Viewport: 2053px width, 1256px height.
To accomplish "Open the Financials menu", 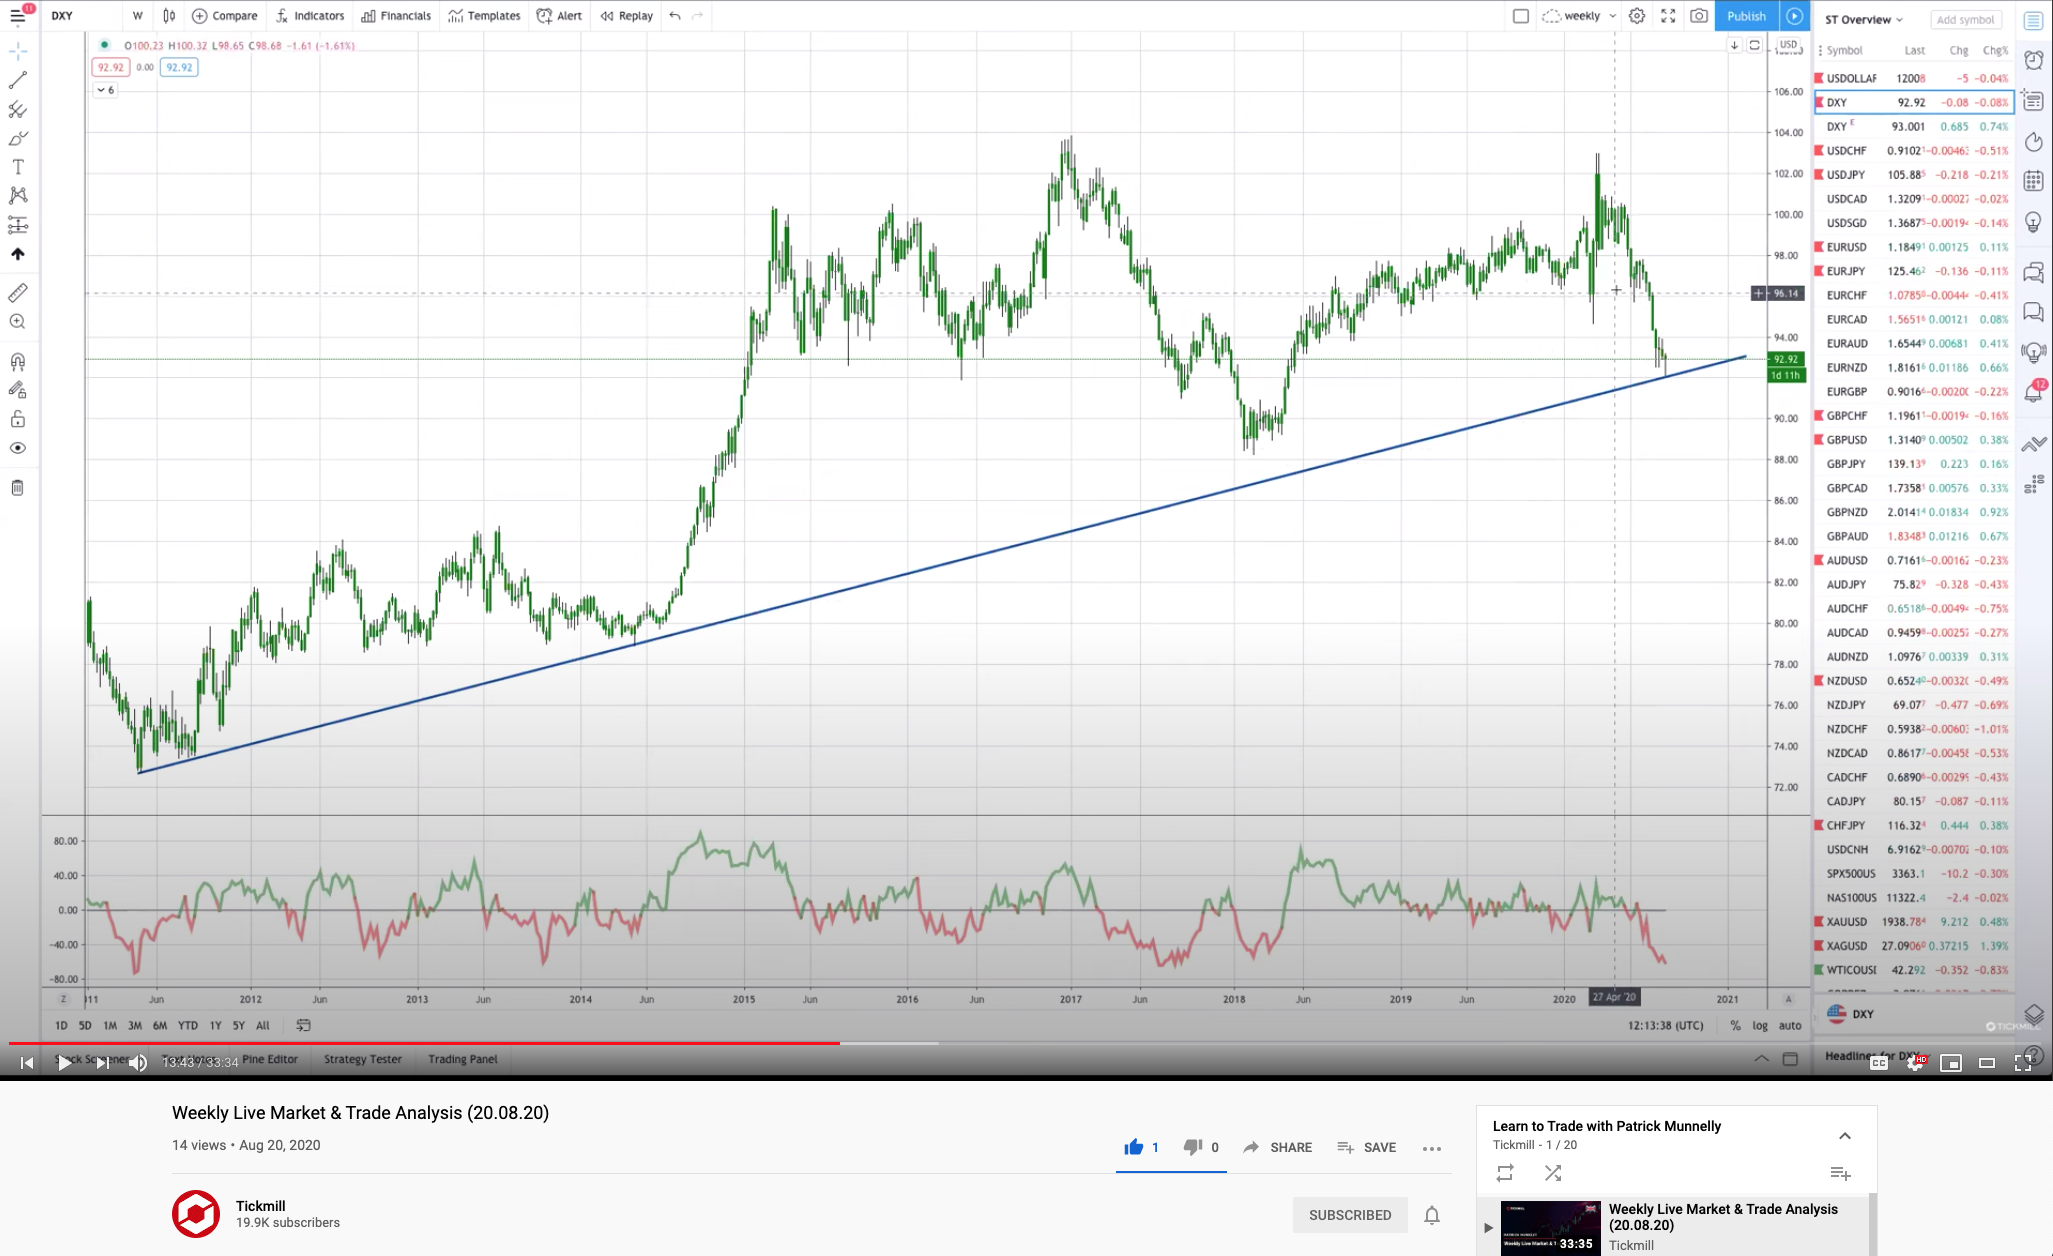I will (x=396, y=16).
